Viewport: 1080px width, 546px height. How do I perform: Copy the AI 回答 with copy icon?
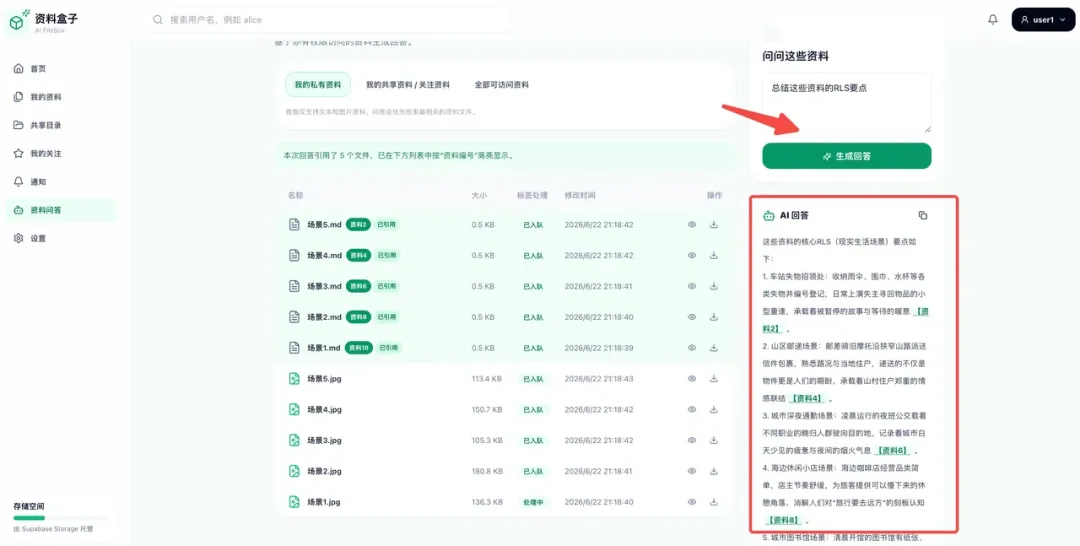click(923, 216)
